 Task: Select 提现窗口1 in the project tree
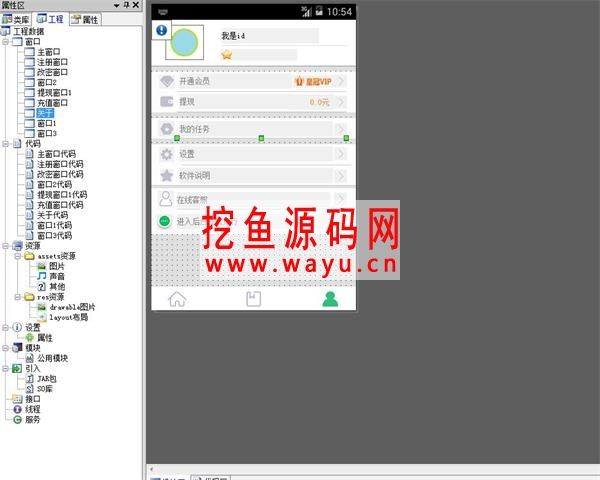point(54,93)
